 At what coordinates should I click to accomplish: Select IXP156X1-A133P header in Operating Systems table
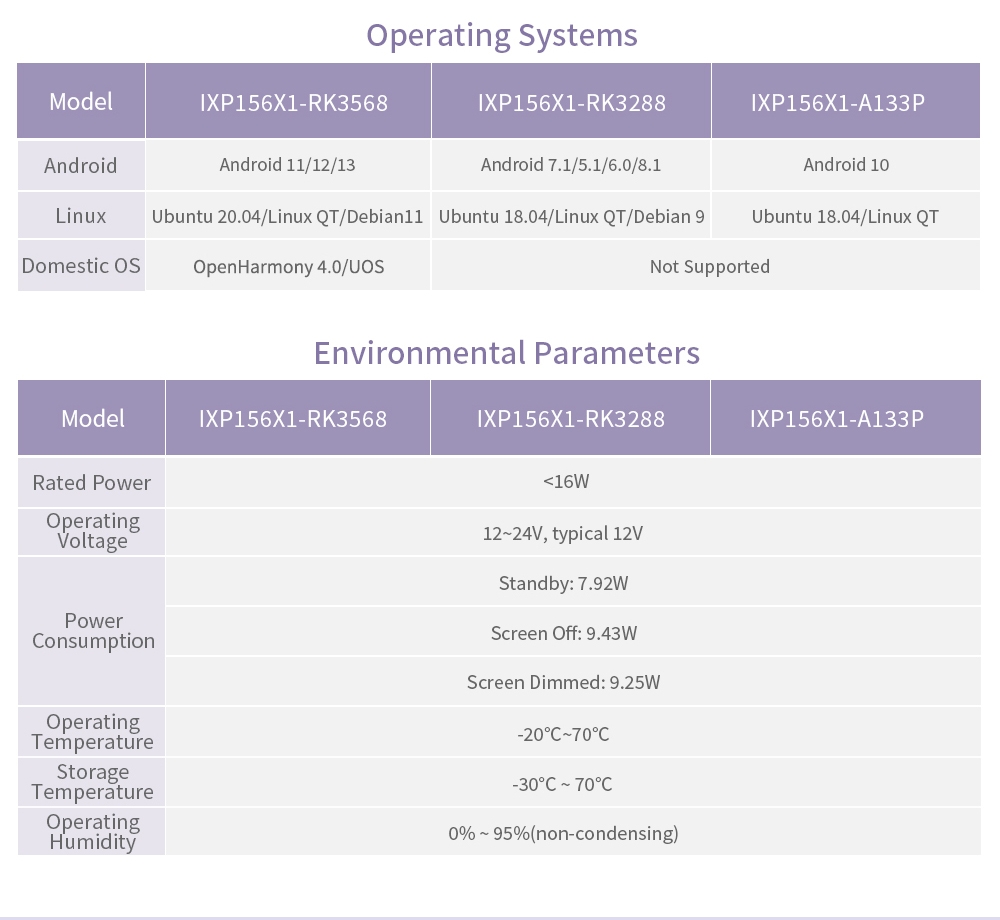[x=846, y=101]
